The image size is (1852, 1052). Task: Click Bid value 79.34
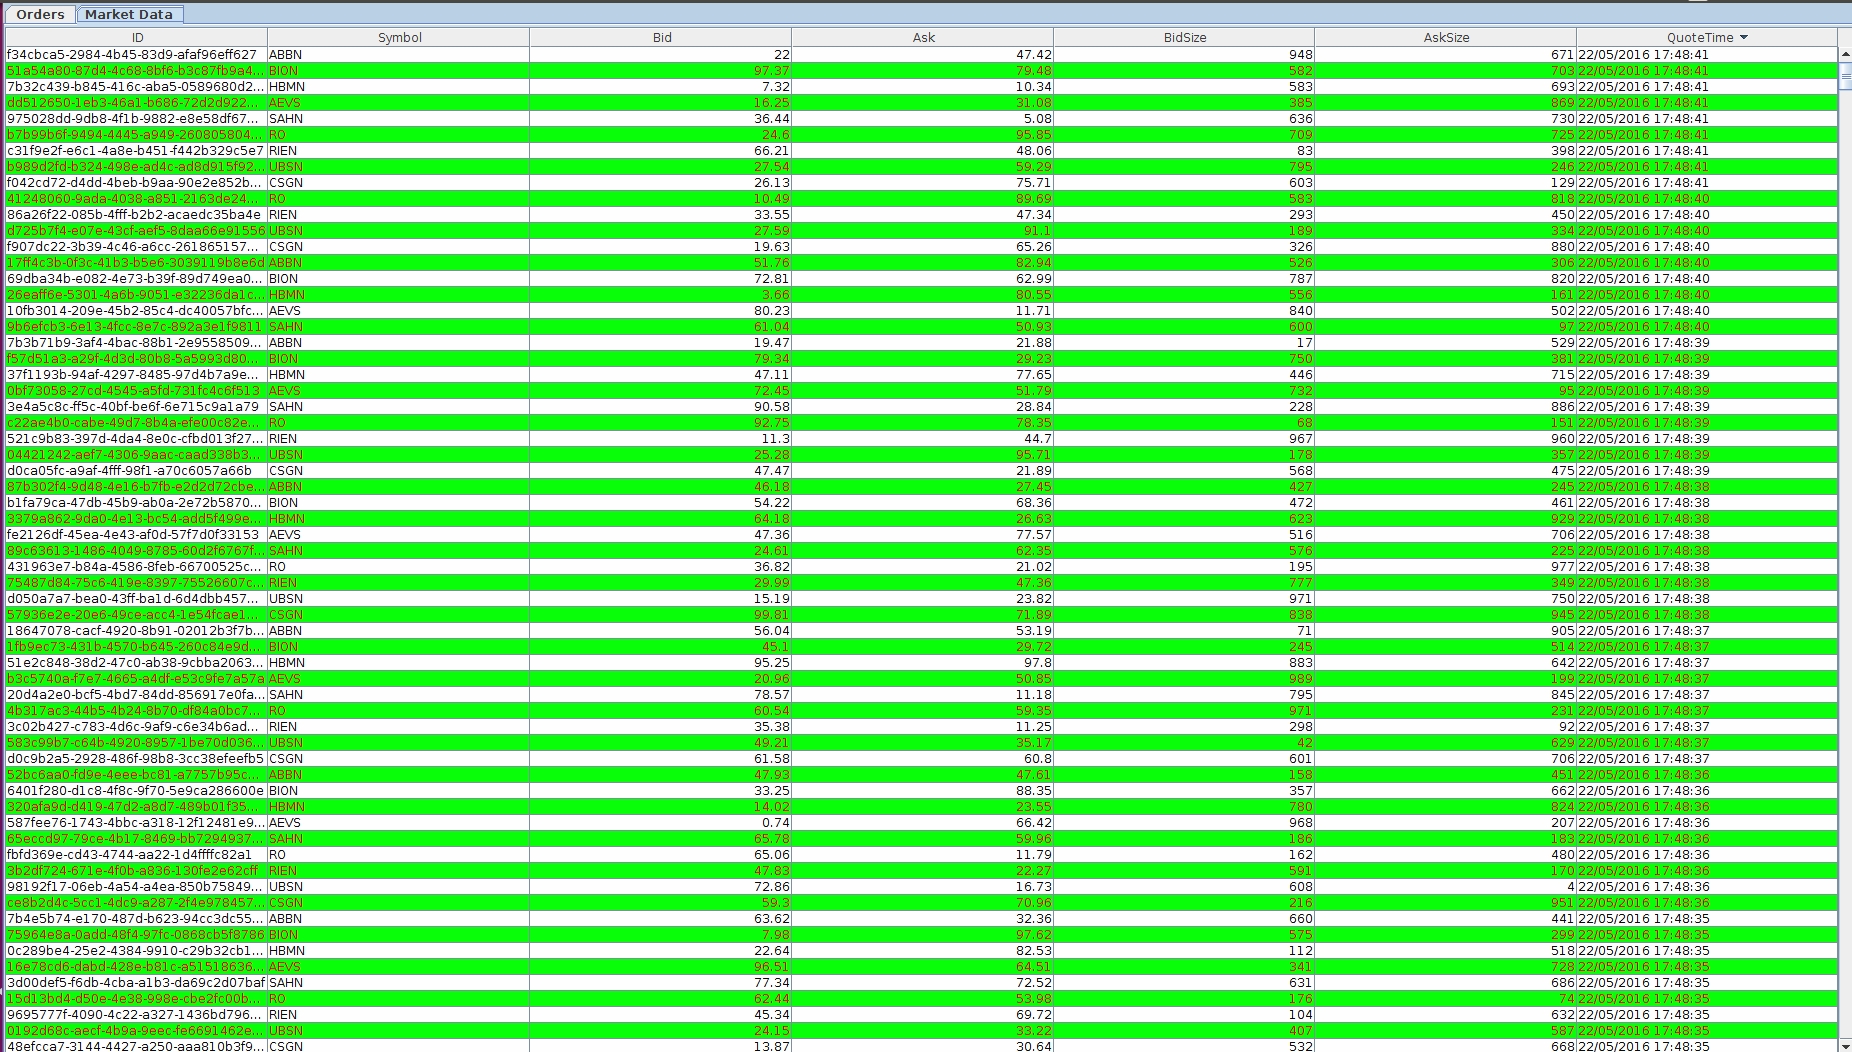(x=771, y=359)
